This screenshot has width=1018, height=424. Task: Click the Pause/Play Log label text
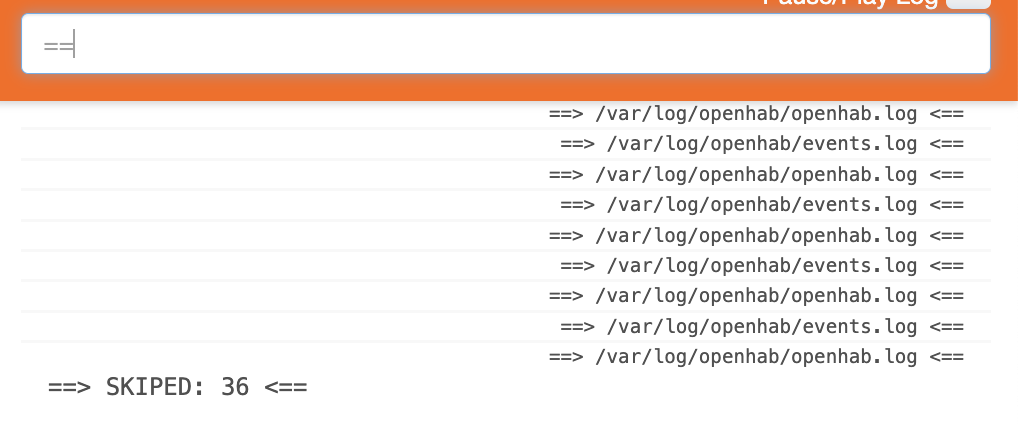pos(850,3)
